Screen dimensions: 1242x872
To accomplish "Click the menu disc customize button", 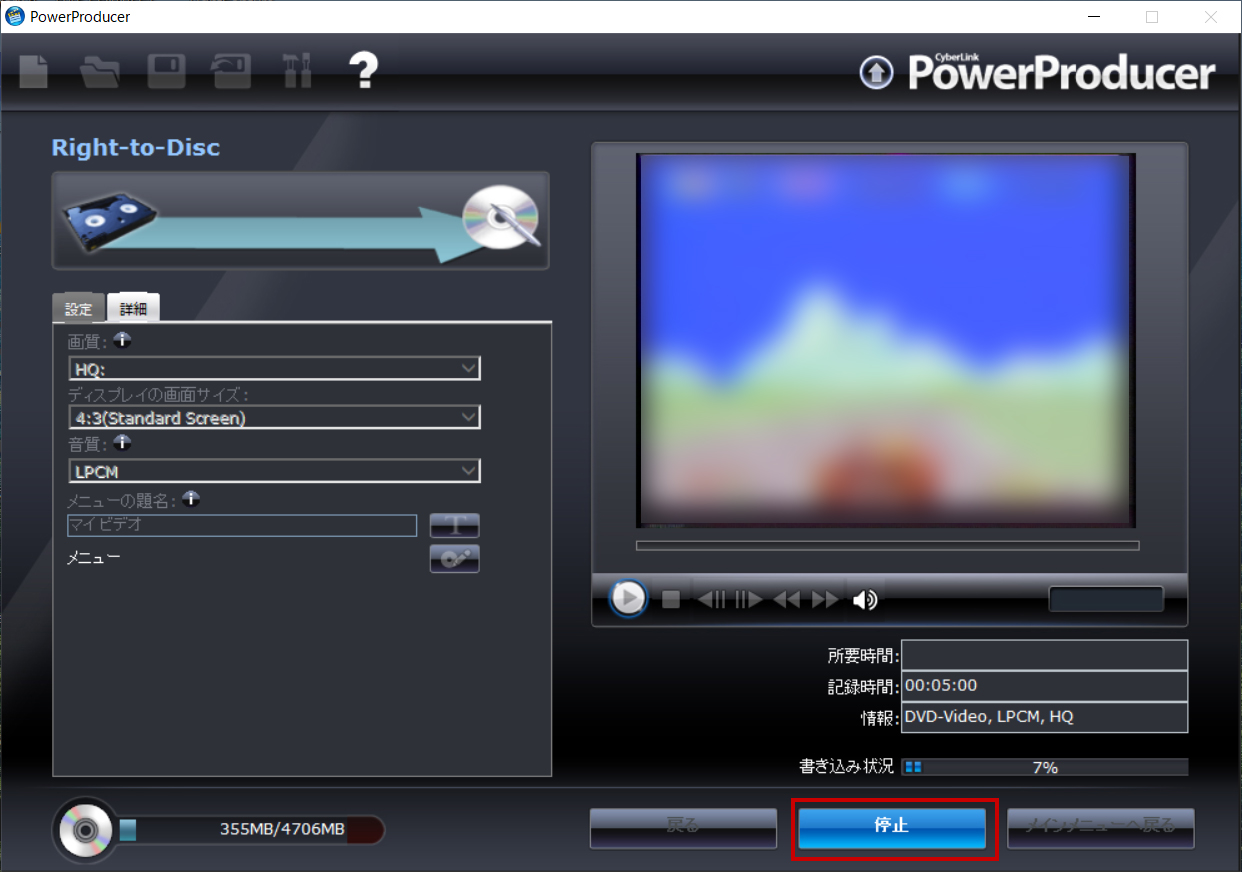I will 455,559.
